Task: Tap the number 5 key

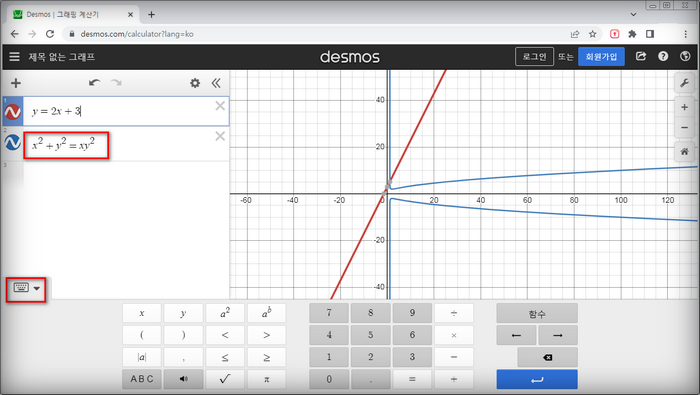Action: (x=371, y=335)
